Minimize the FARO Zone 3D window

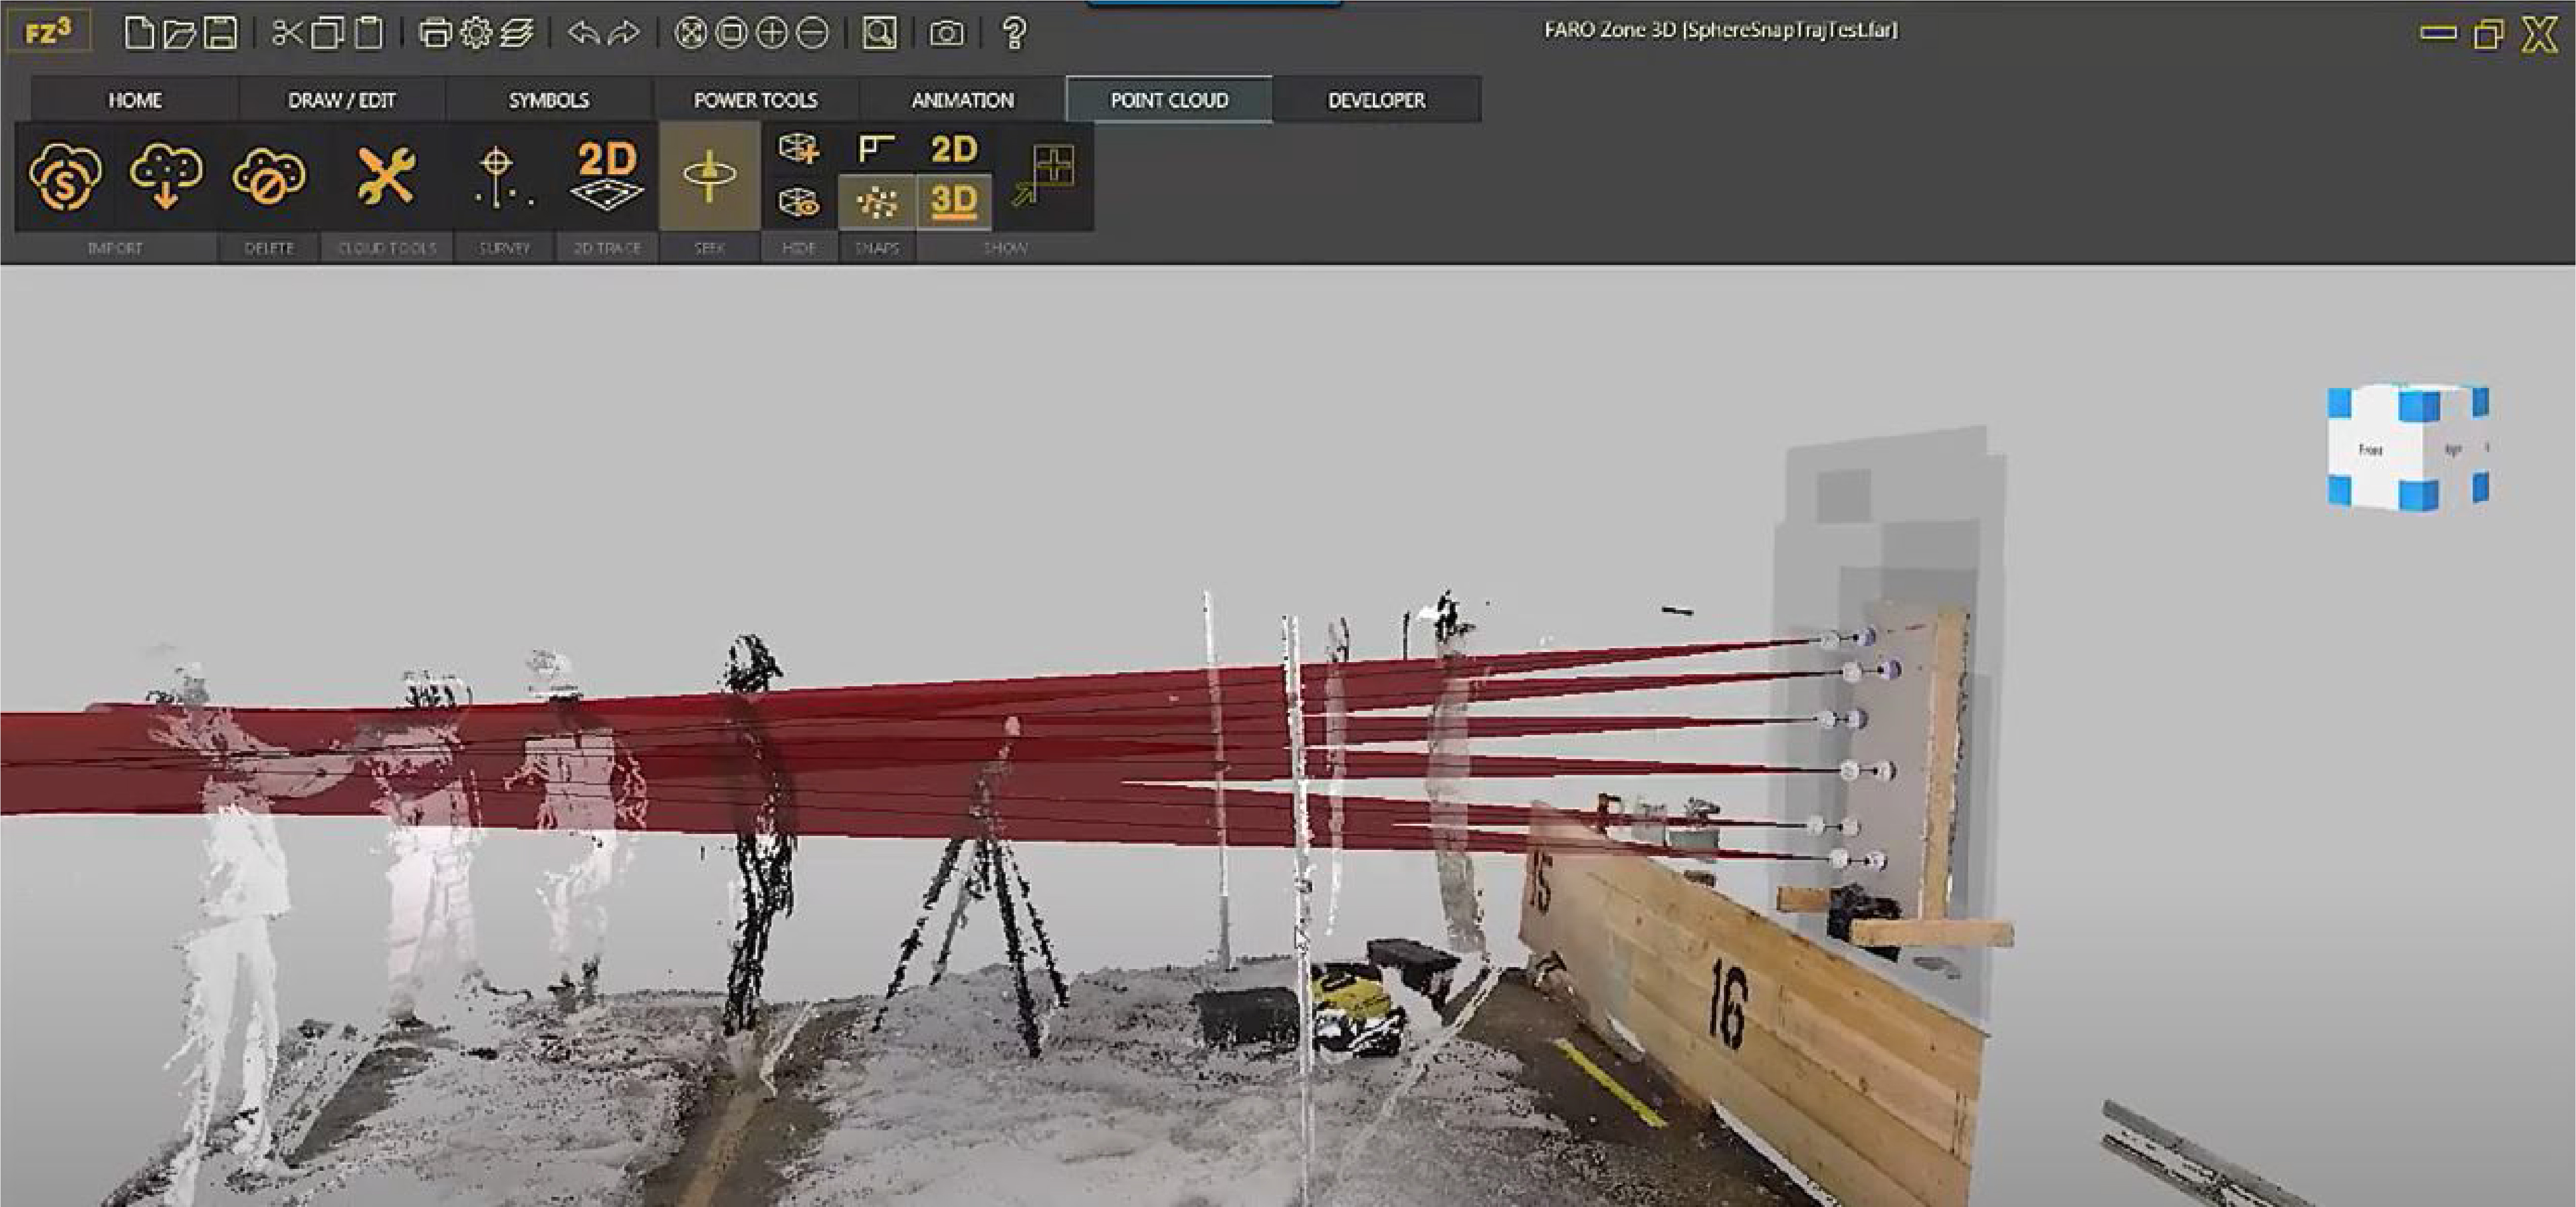pos(2438,34)
